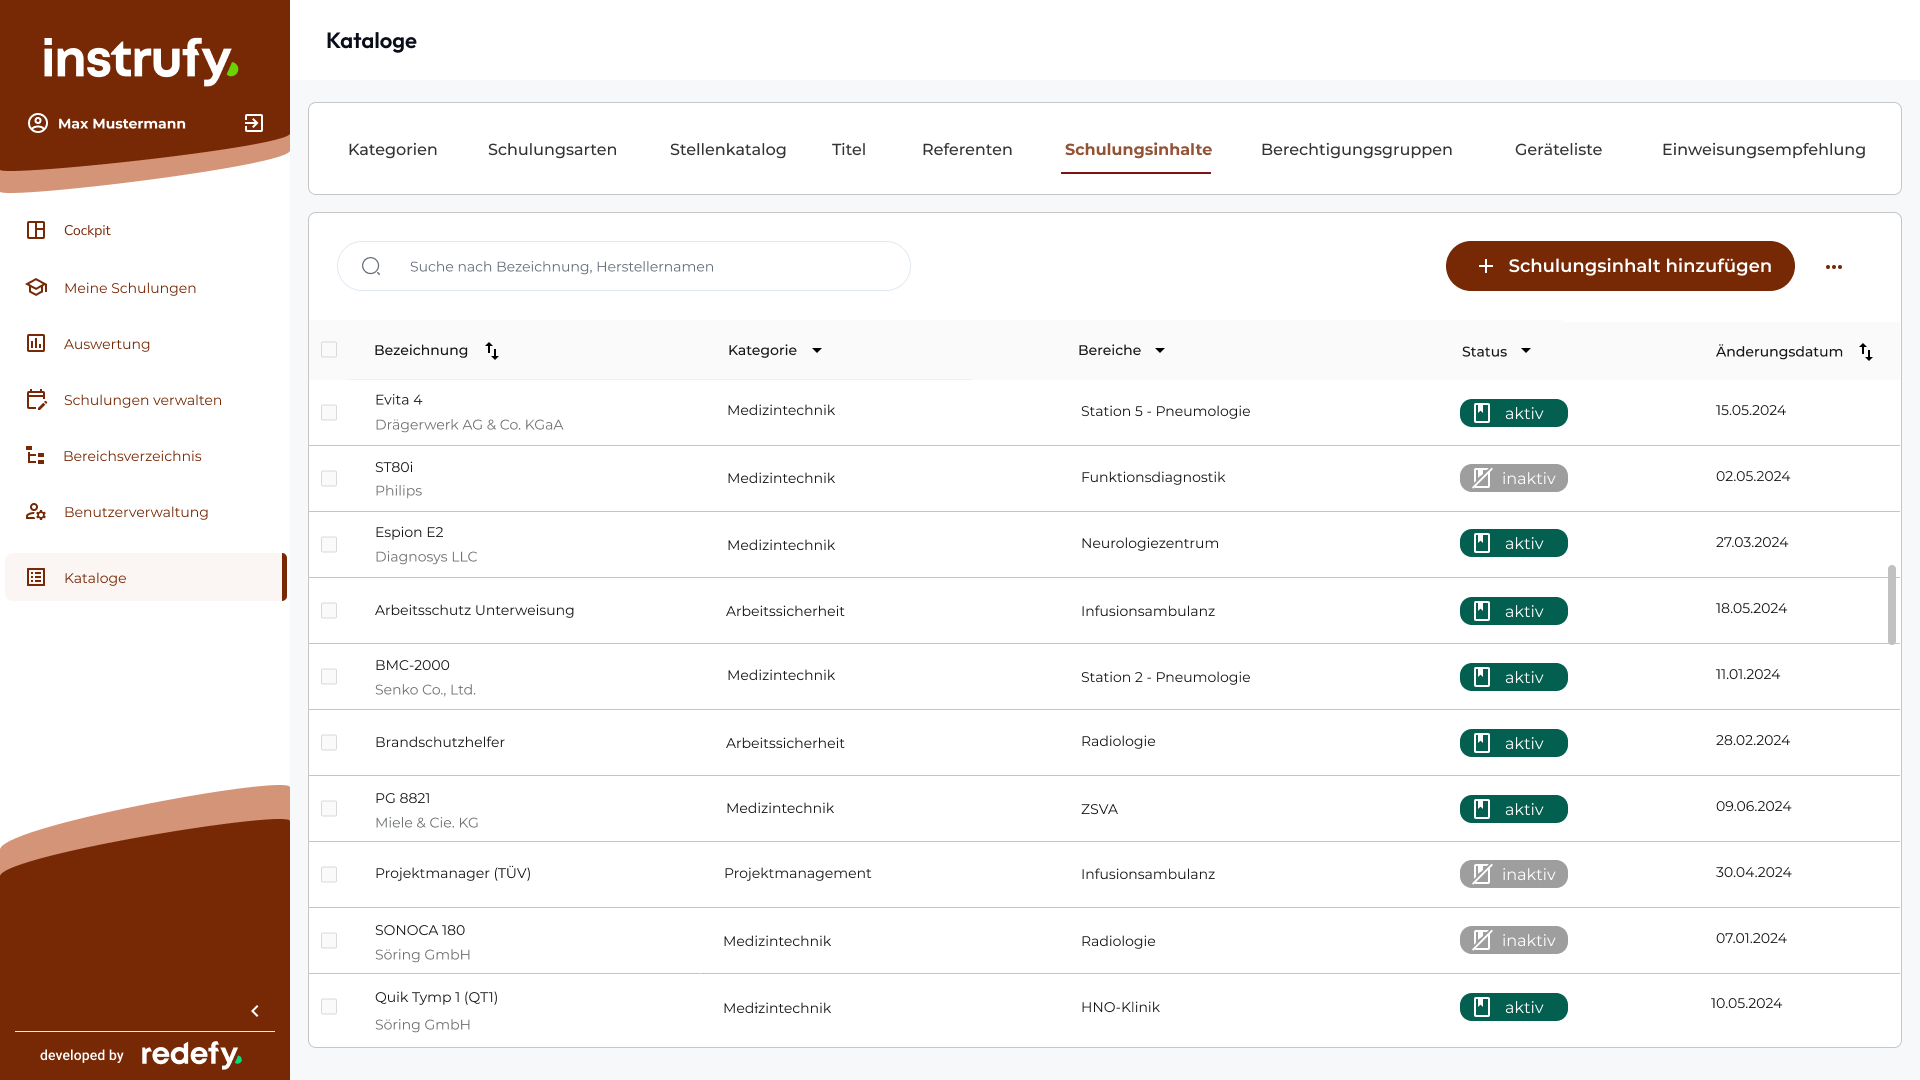This screenshot has width=1920, height=1080.
Task: Check the Projektmanager (TÜV) row checkbox
Action: click(329, 874)
